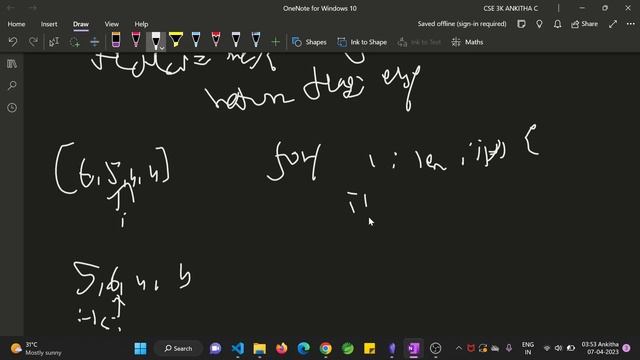Select the pink pen
640x360 pixels.
[136, 40]
